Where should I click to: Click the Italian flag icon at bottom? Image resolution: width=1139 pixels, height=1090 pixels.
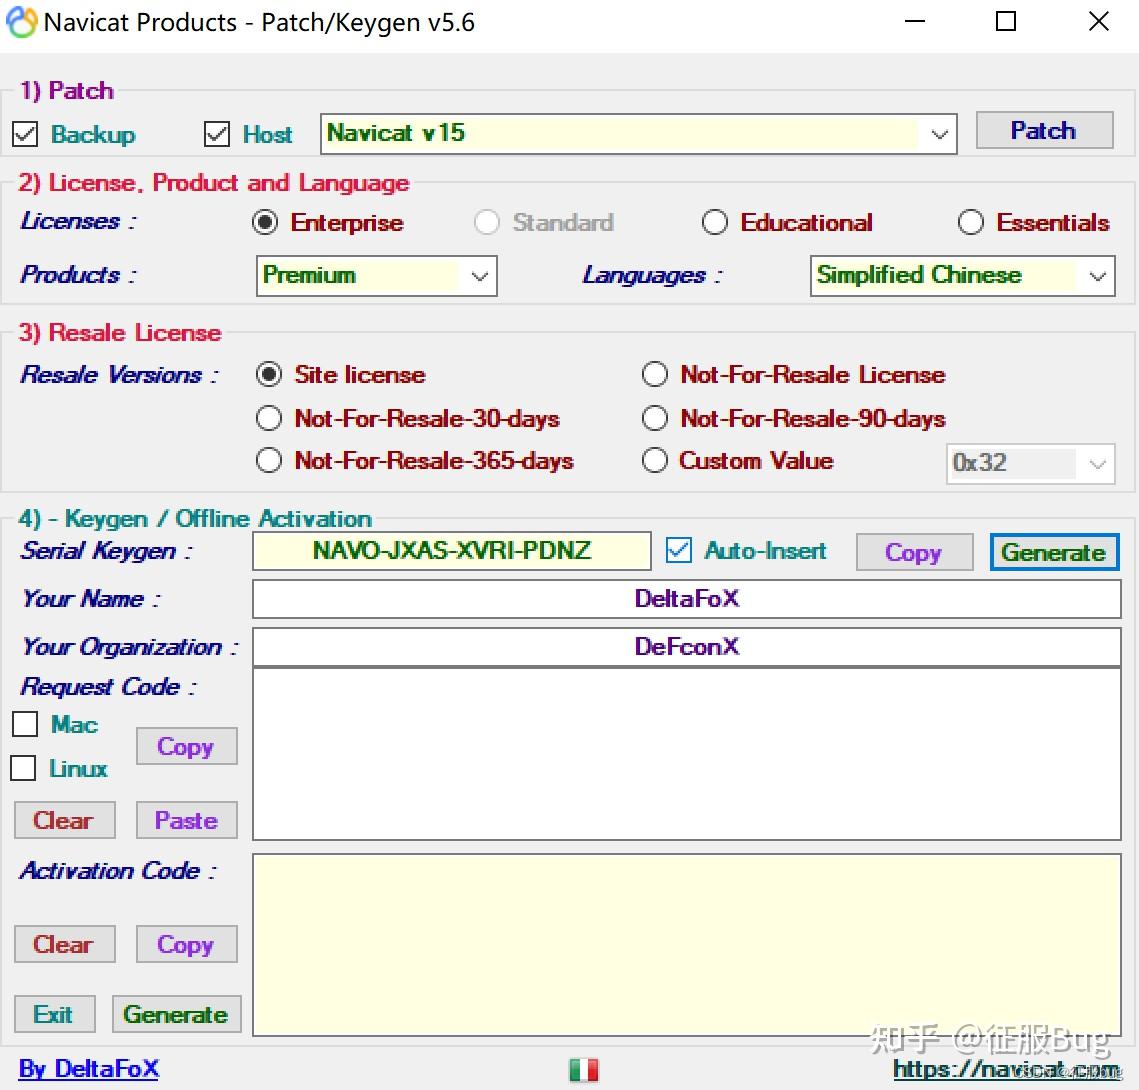(584, 1070)
